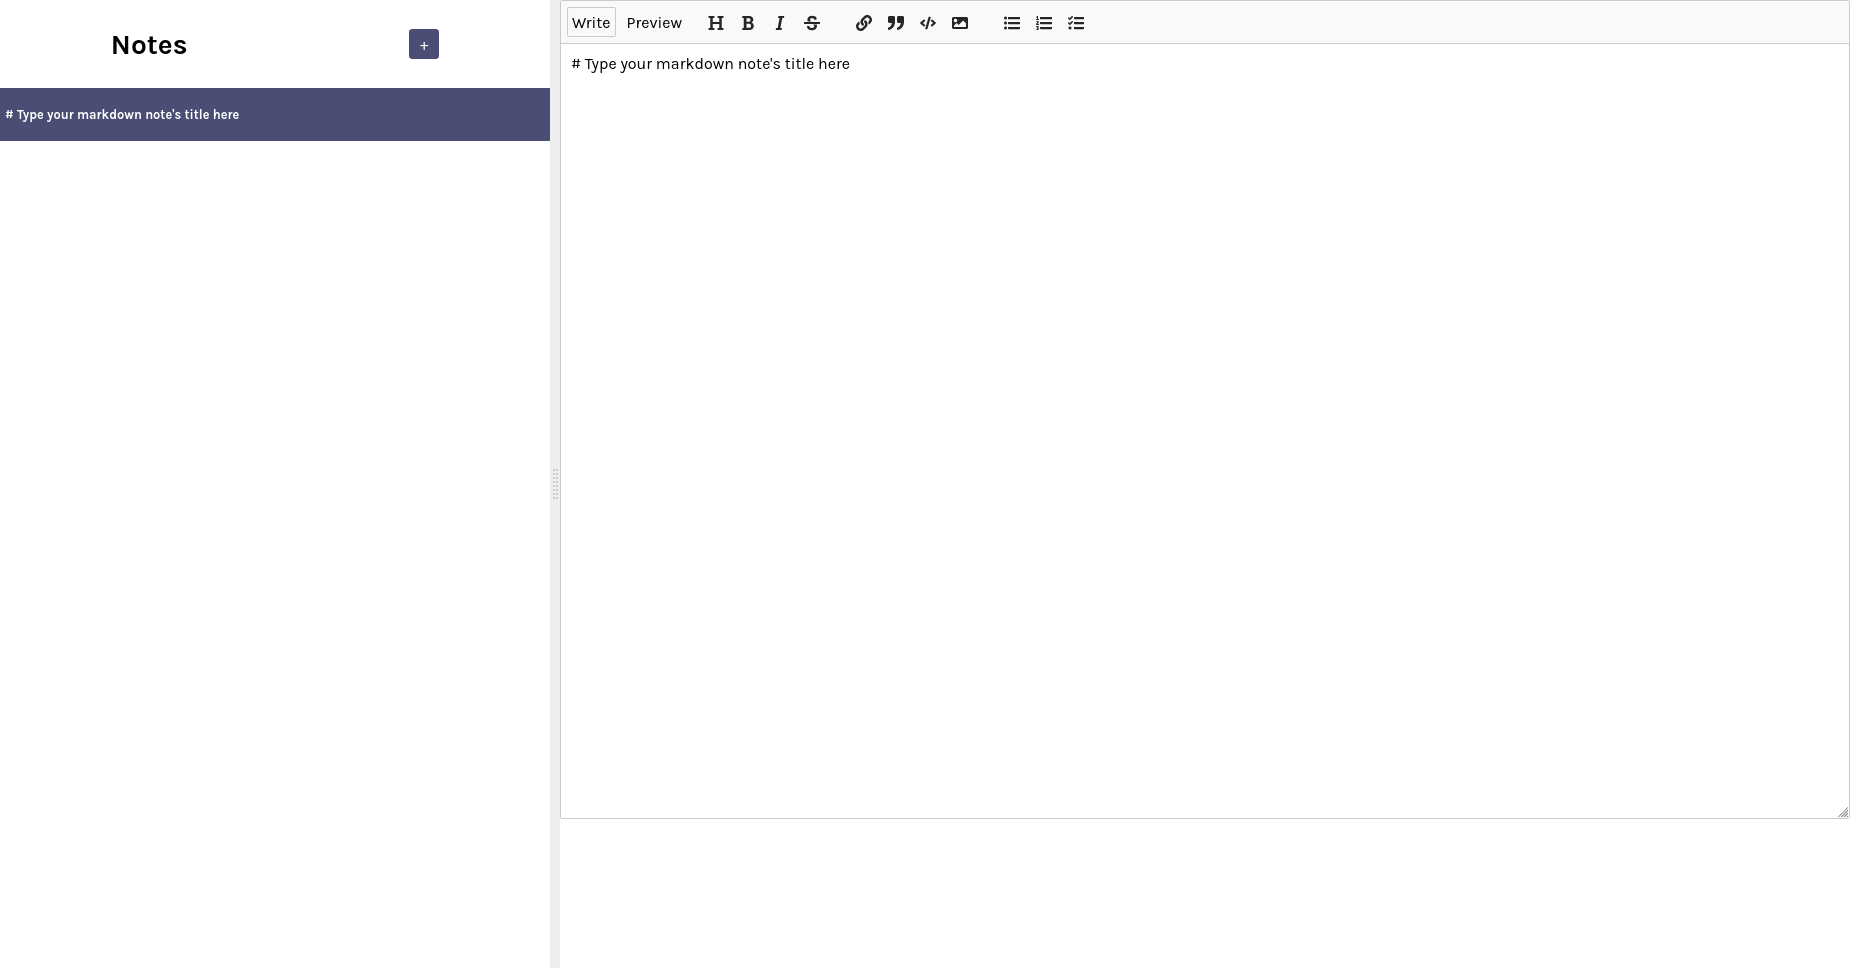
Task: Select the '# Type your markdown note's title here' note in sidebar
Action: click(275, 114)
